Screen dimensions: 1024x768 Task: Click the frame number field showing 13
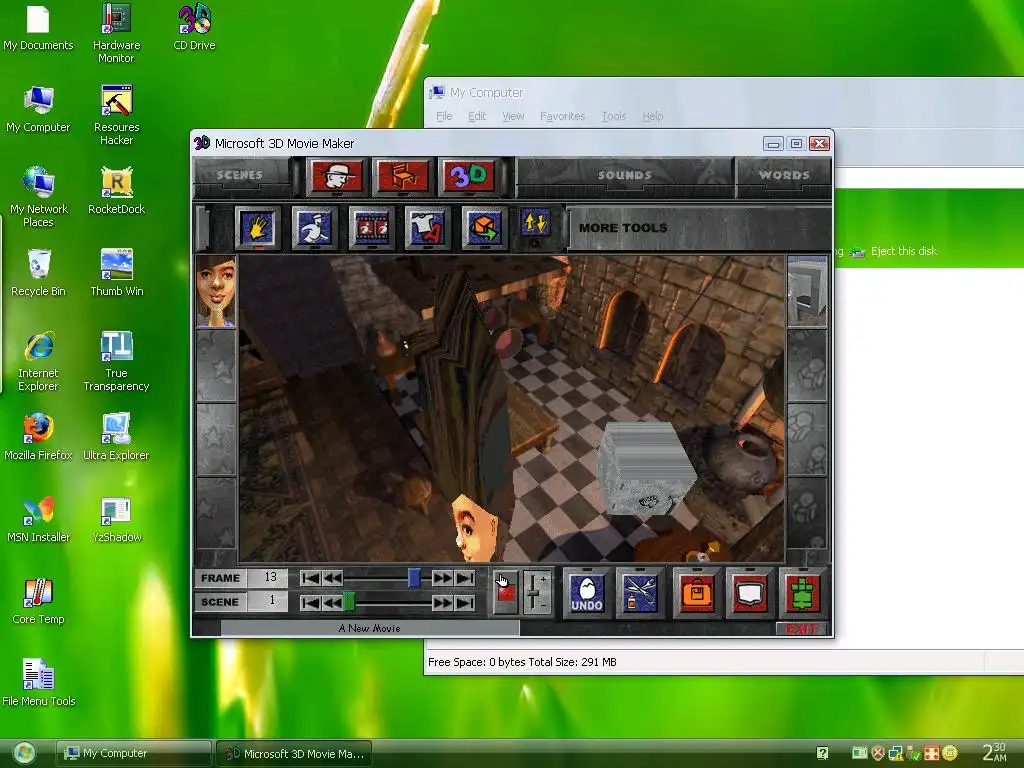tap(268, 578)
